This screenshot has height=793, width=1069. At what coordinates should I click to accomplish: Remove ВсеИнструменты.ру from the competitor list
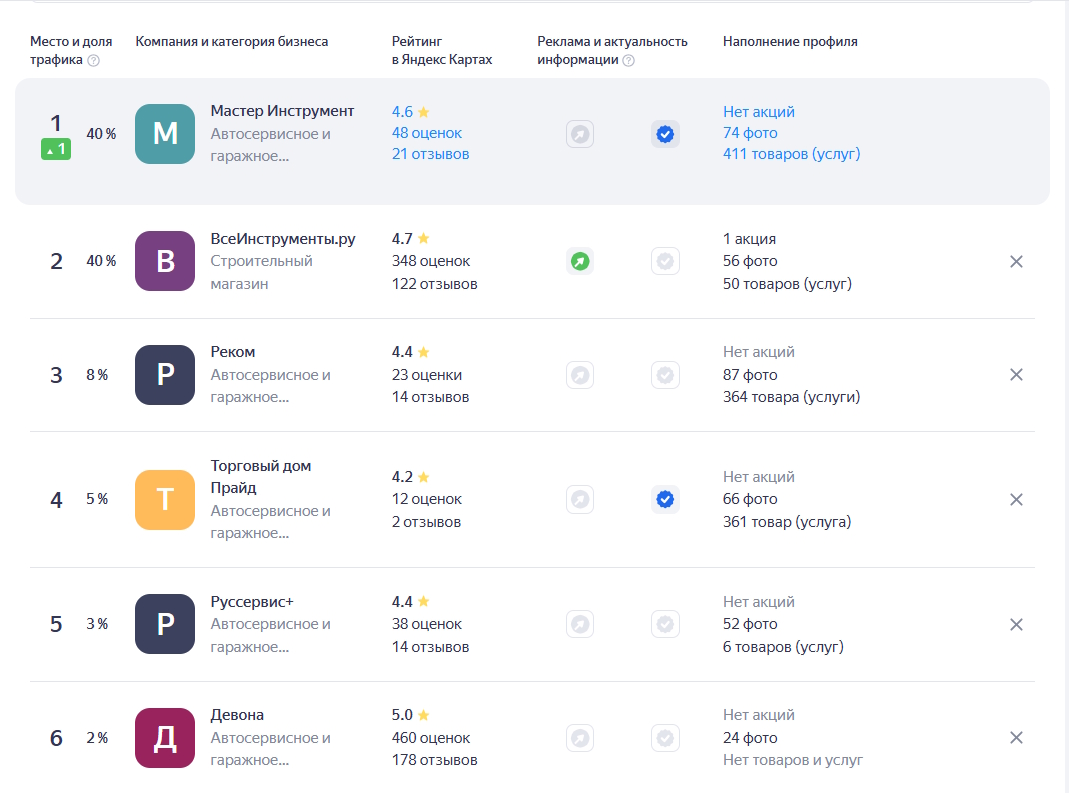(x=1016, y=262)
